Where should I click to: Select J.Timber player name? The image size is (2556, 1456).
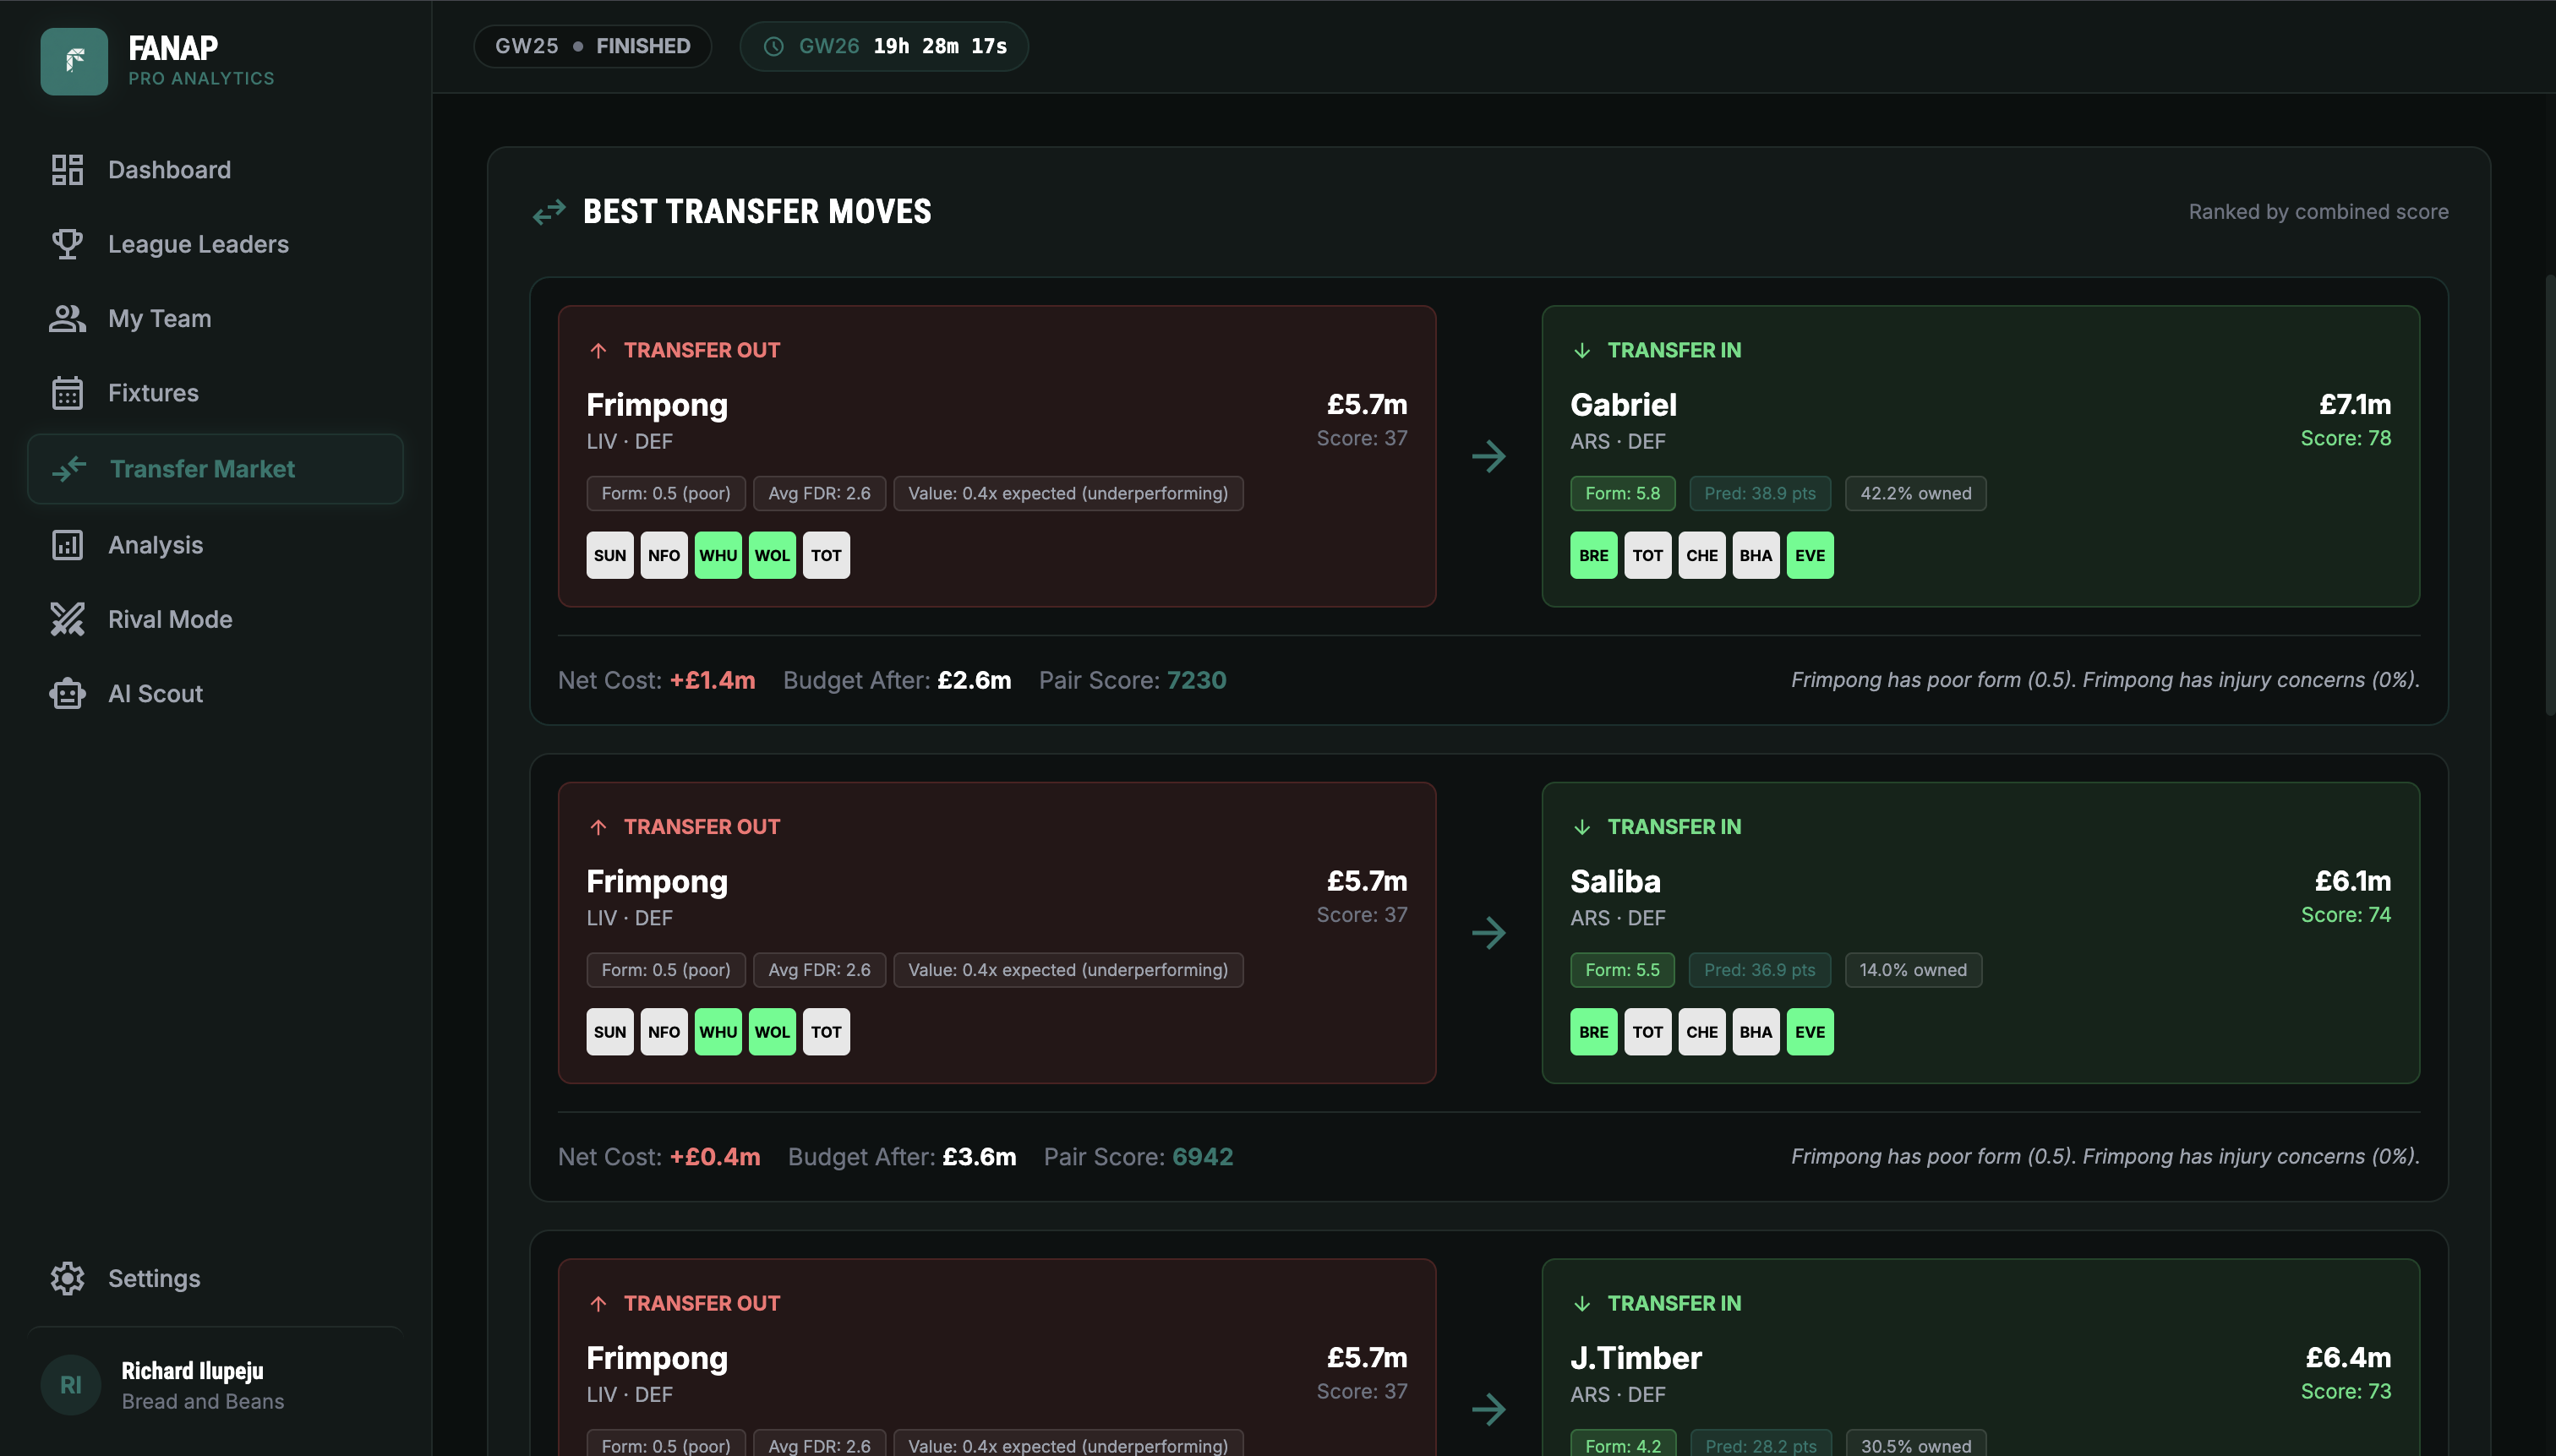1635,1358
